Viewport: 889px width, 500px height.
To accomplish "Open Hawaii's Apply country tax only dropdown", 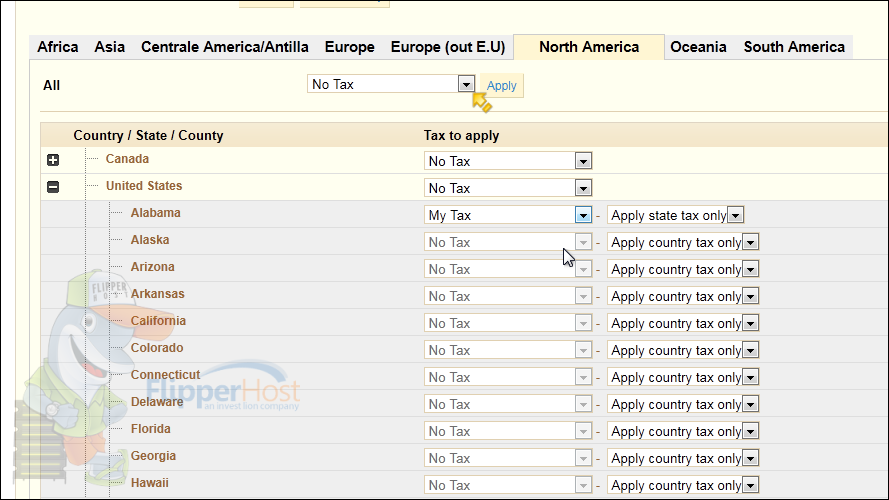I will click(x=683, y=485).
